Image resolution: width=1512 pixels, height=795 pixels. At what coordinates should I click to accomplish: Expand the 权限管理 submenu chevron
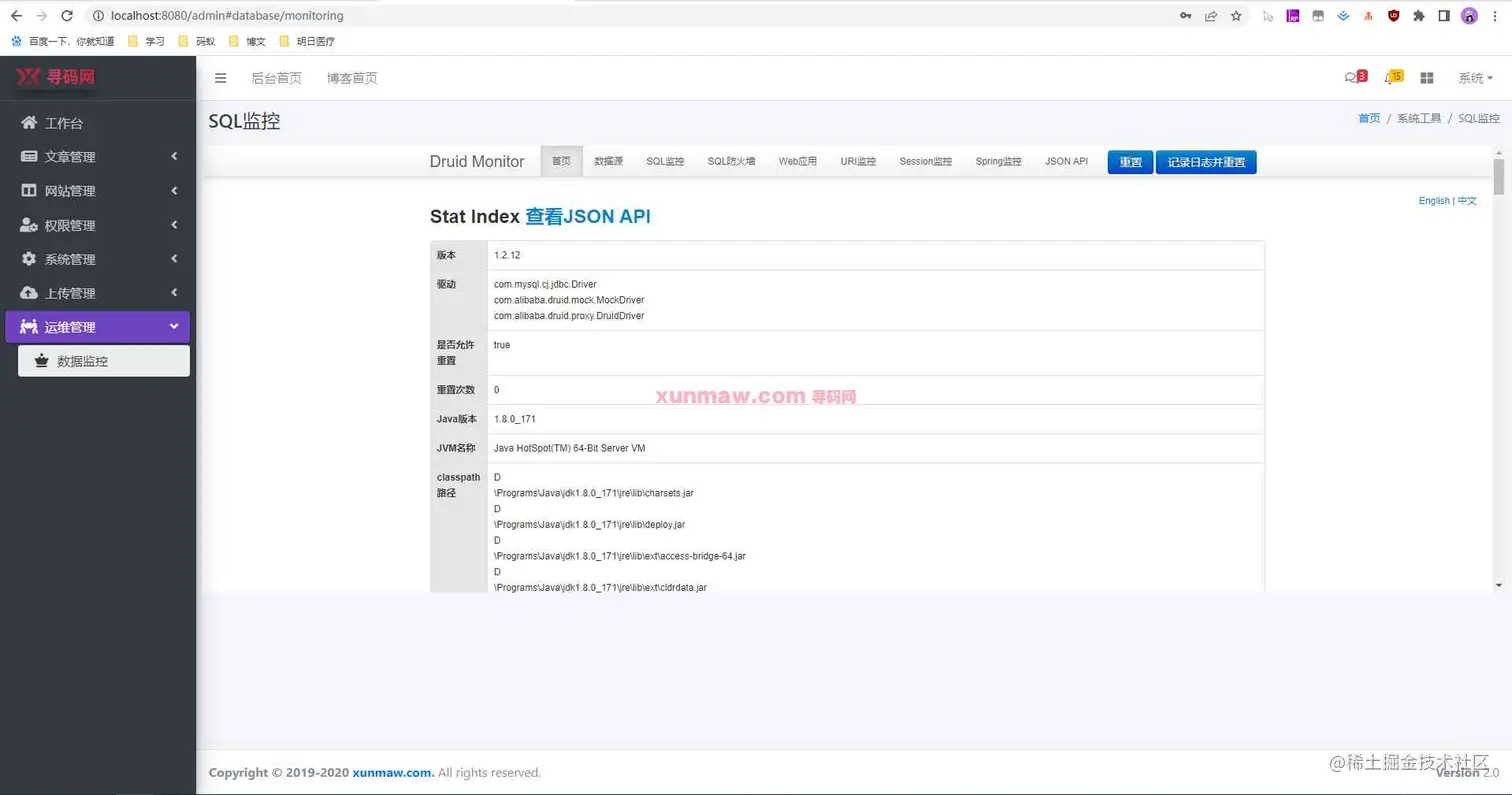click(x=174, y=224)
